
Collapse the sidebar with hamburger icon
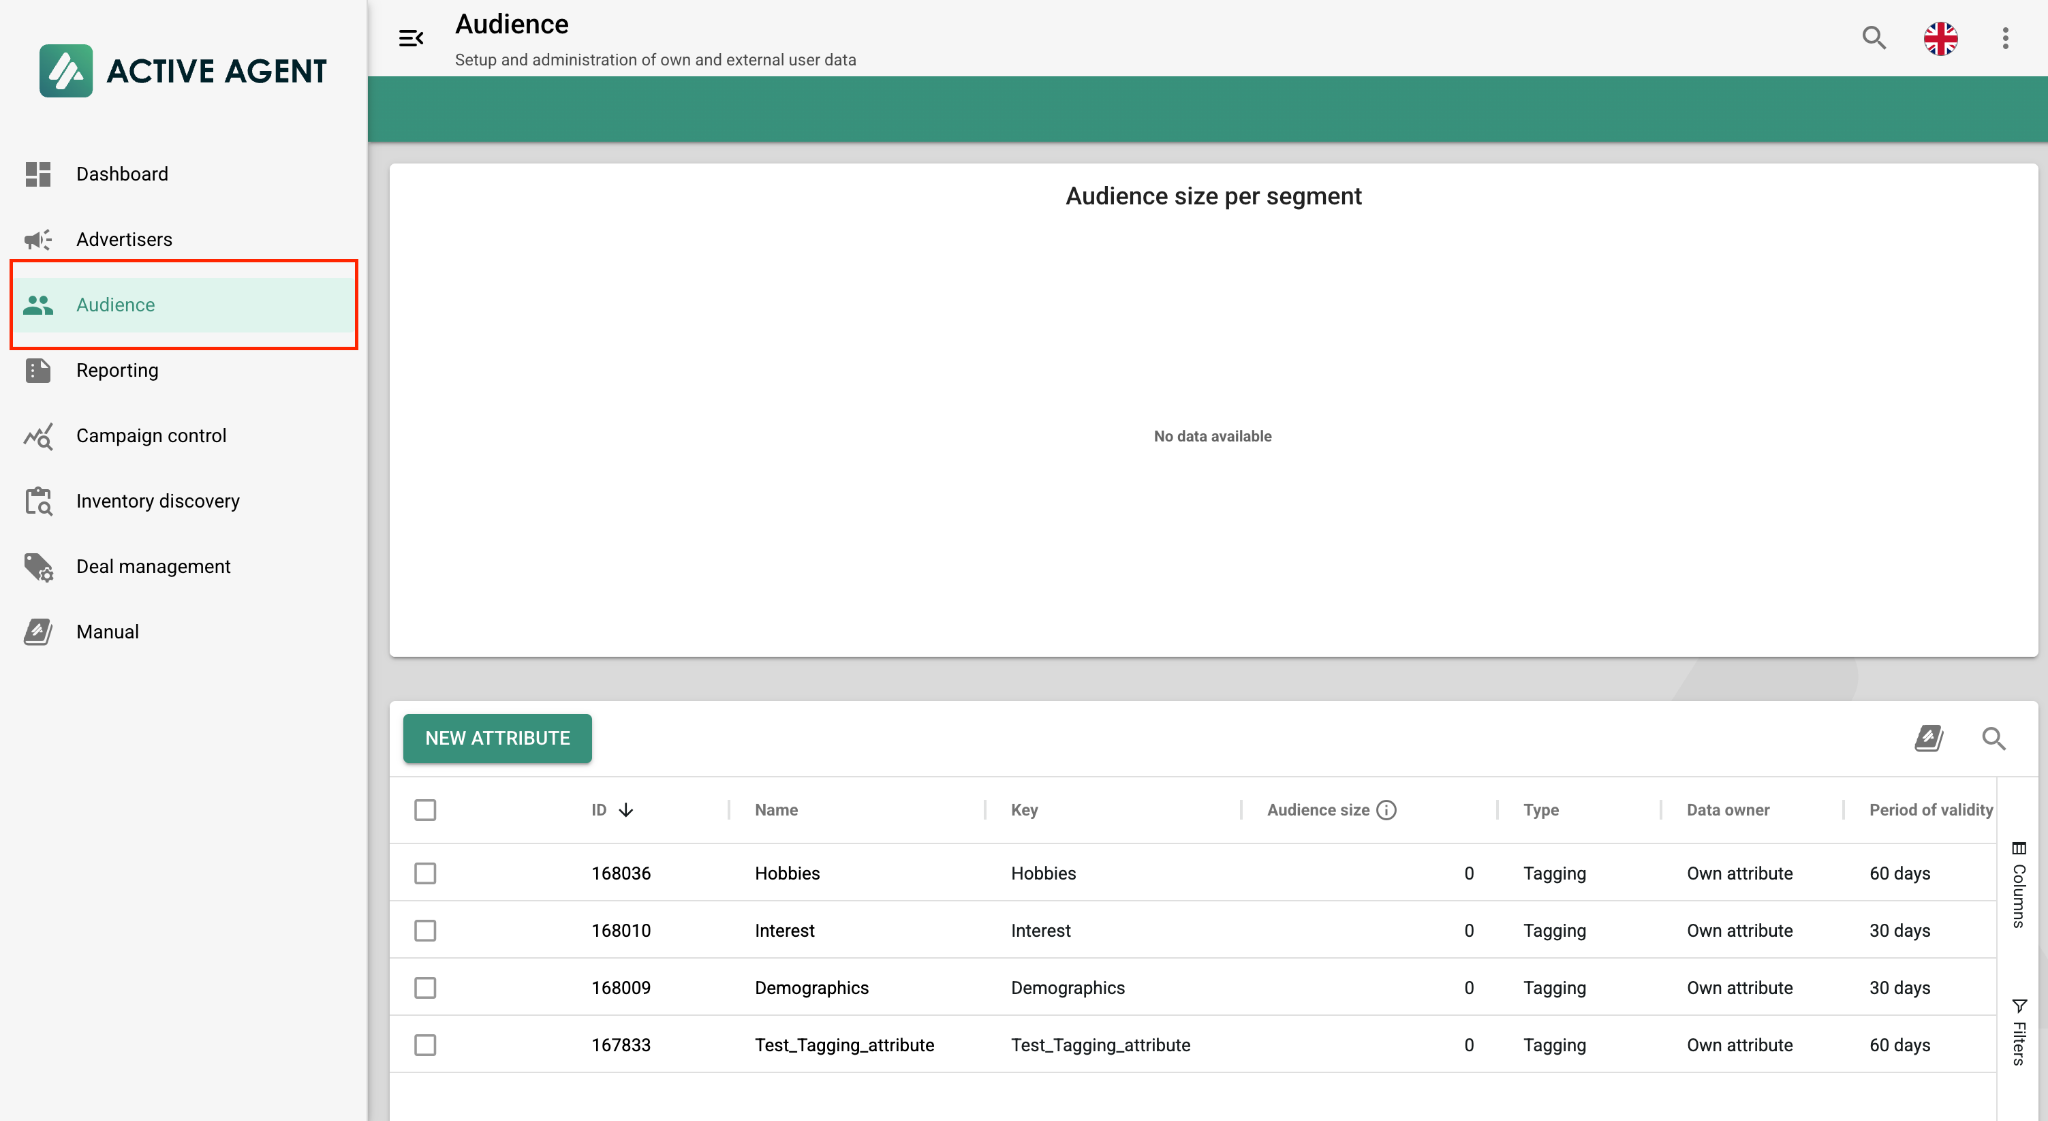pos(411,38)
